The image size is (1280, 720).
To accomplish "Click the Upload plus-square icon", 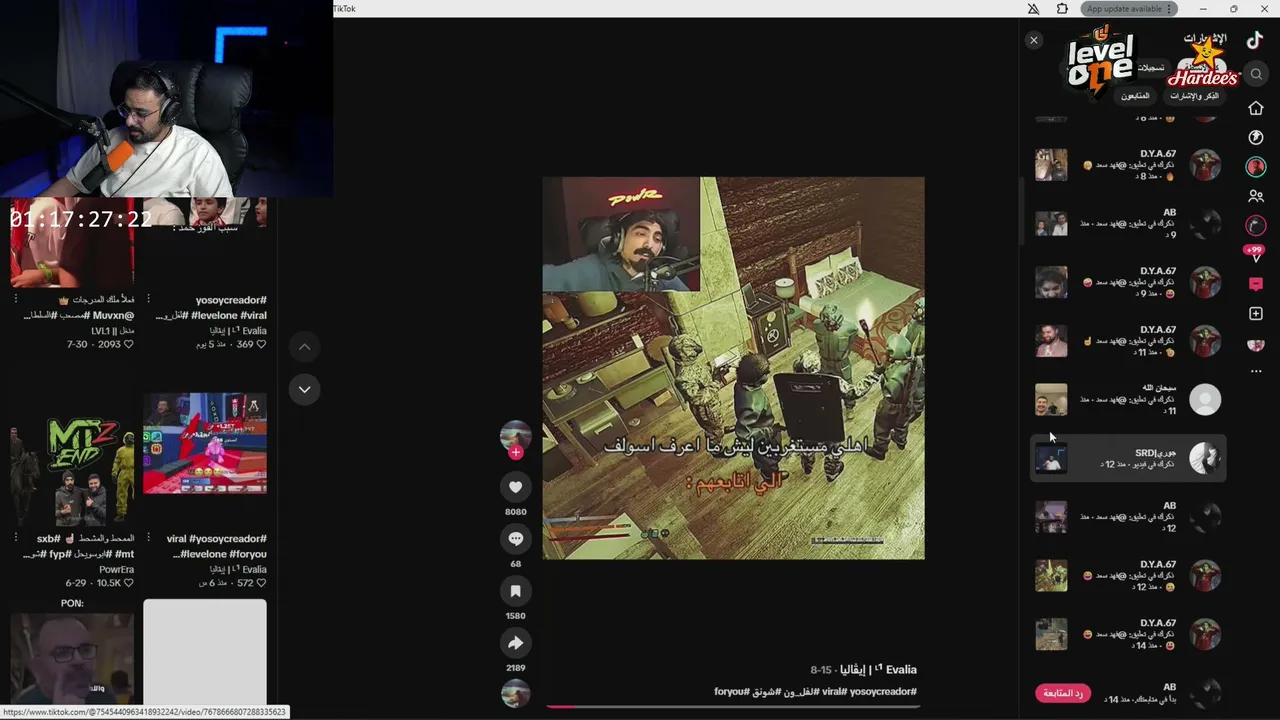I will coord(1256,314).
